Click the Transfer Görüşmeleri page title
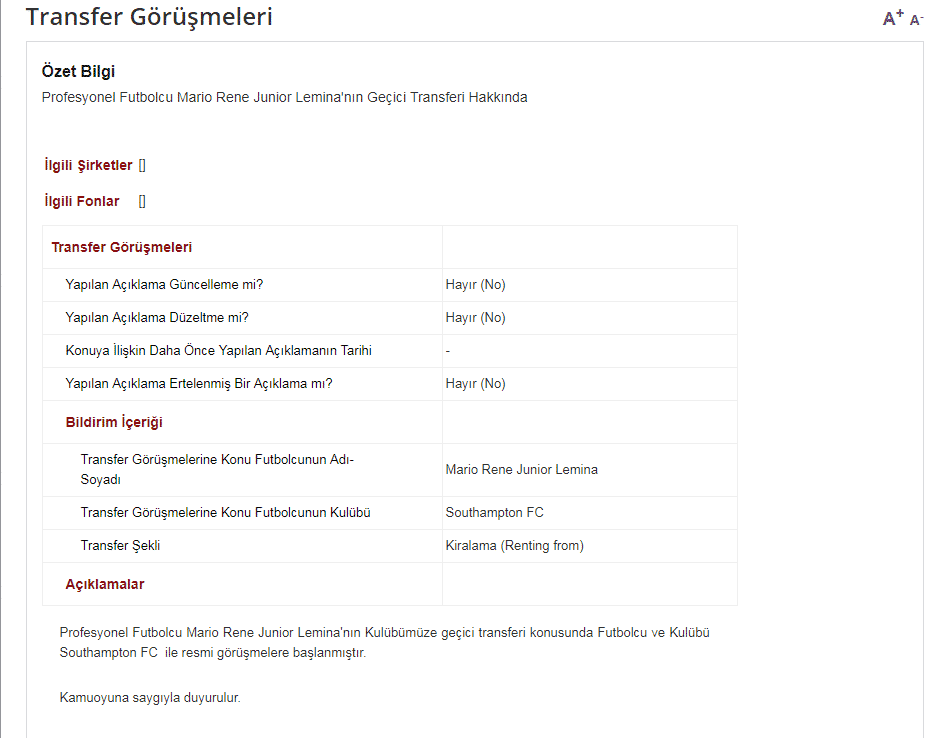 click(x=149, y=17)
